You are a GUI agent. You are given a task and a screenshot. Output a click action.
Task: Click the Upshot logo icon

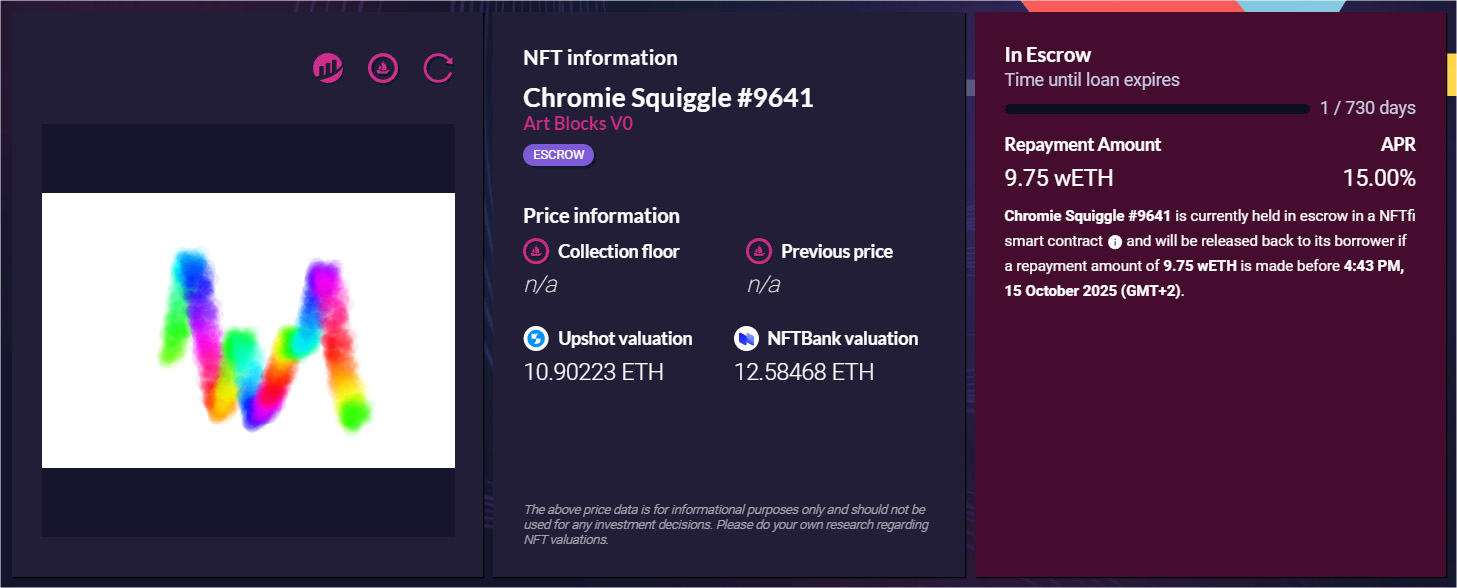tap(536, 339)
